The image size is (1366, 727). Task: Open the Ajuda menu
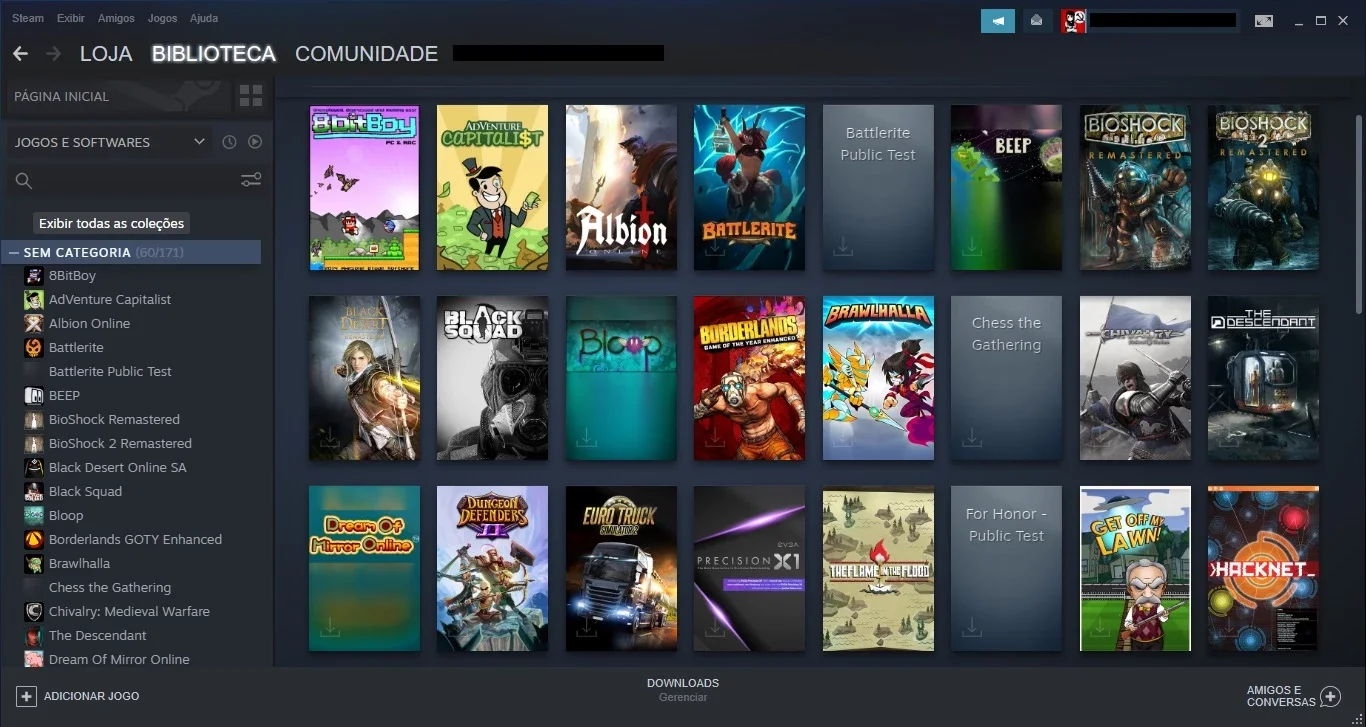pyautogui.click(x=204, y=18)
